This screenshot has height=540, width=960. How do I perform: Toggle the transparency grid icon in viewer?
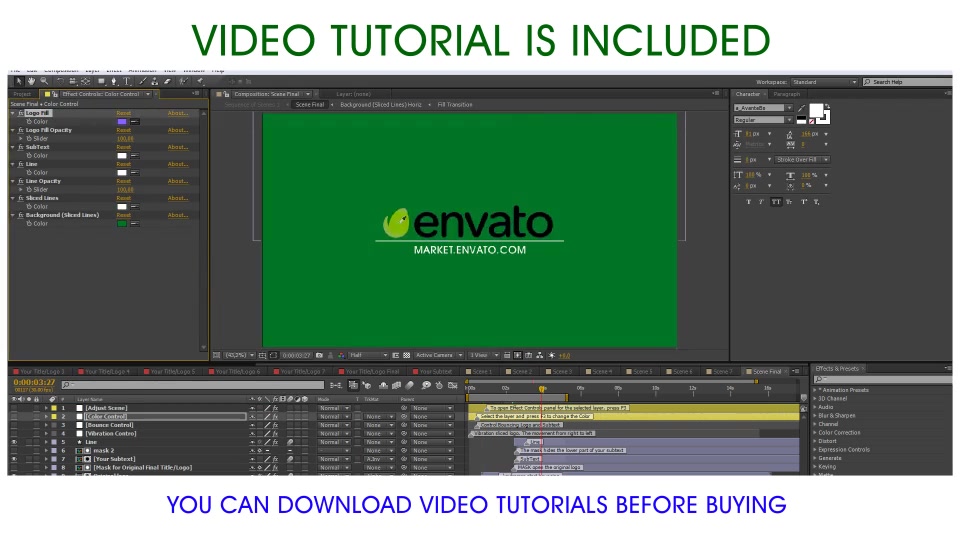click(406, 355)
